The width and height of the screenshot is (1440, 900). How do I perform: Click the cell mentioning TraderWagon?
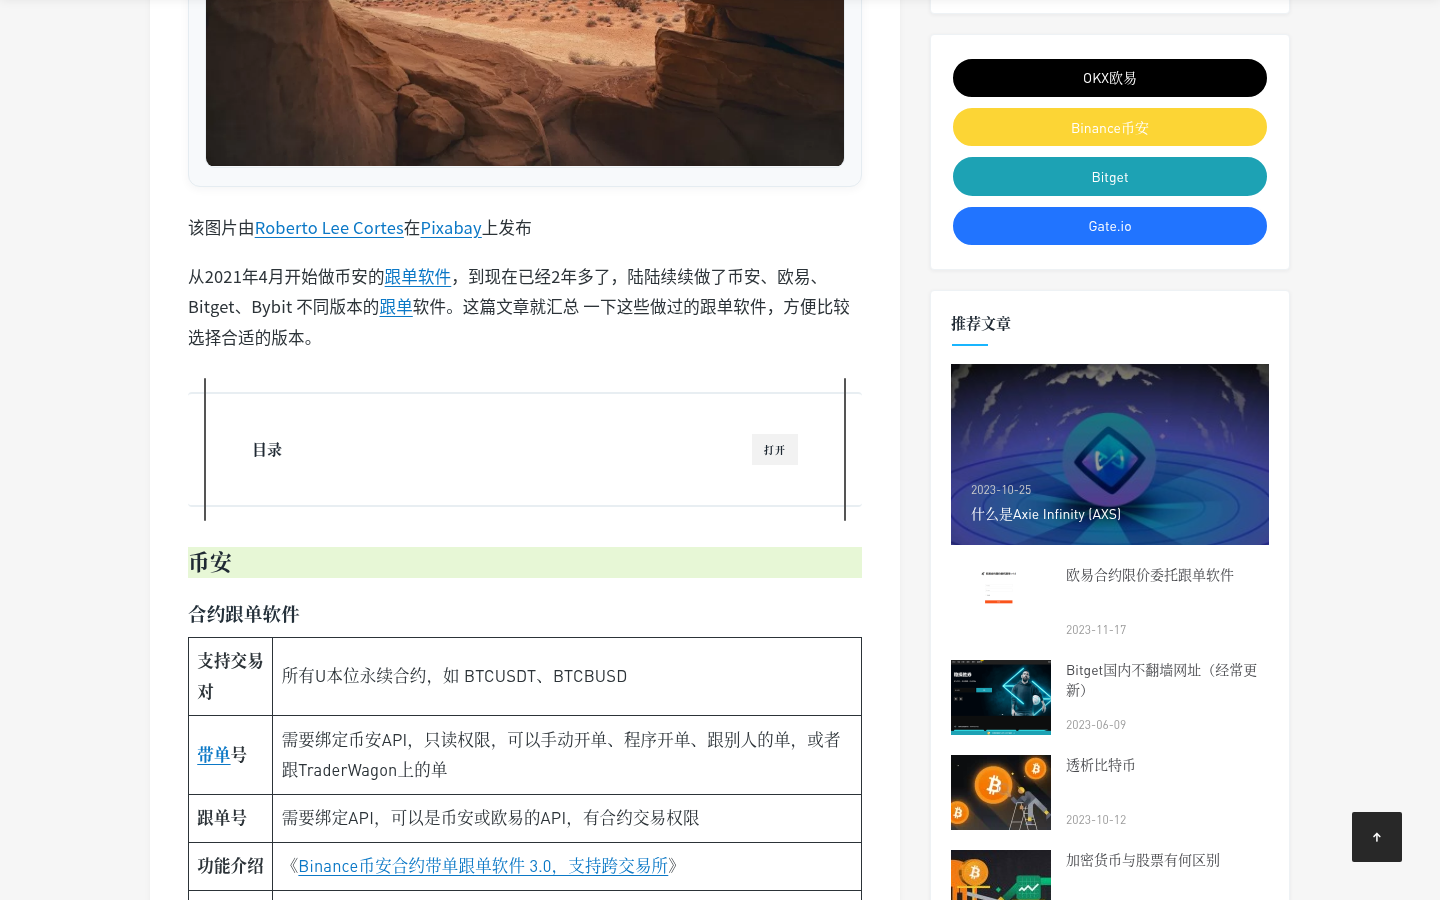[x=567, y=755]
